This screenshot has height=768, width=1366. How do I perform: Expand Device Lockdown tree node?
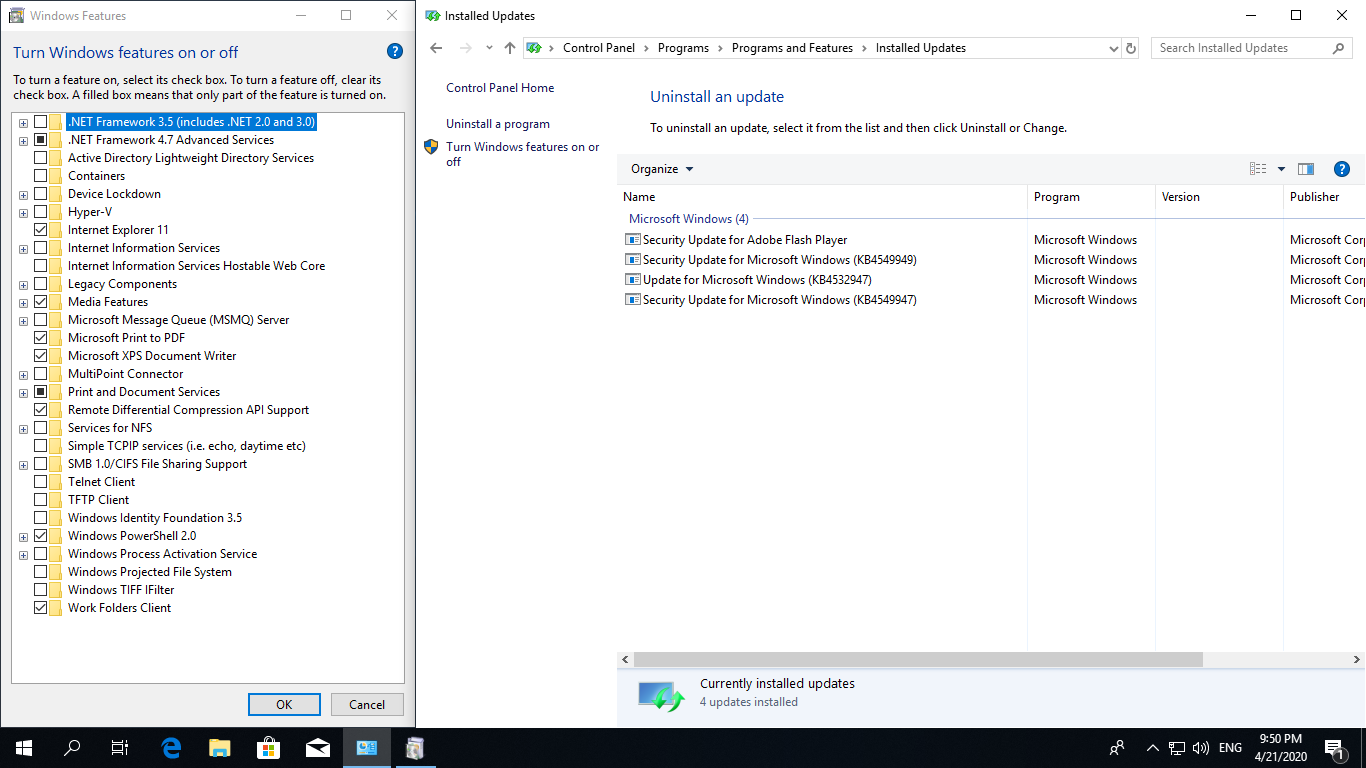point(23,195)
